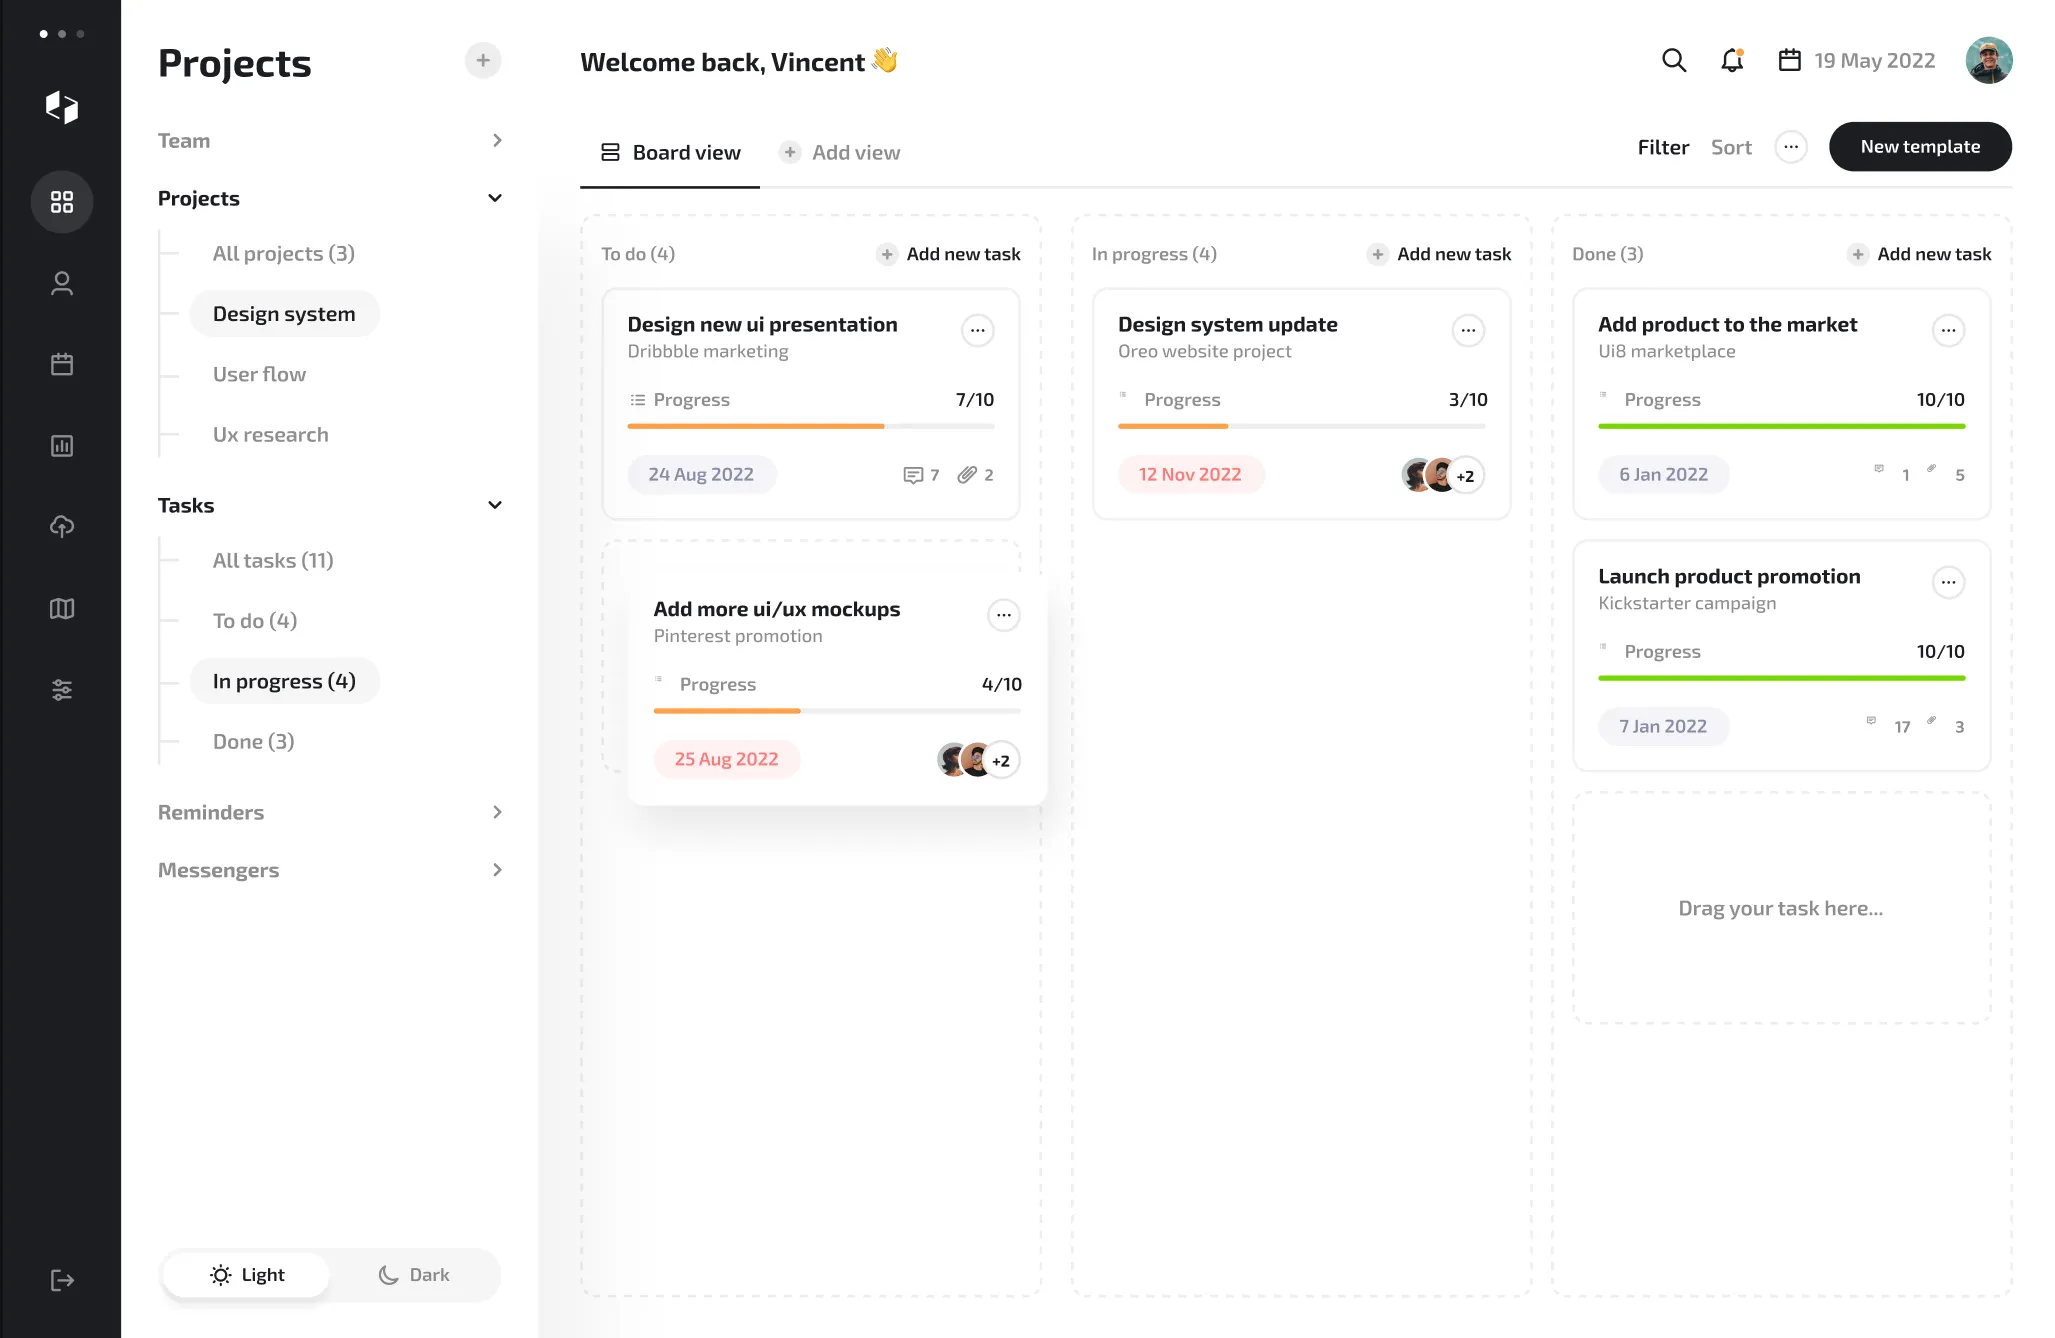
Task: Expand the Team section
Action: click(x=496, y=140)
